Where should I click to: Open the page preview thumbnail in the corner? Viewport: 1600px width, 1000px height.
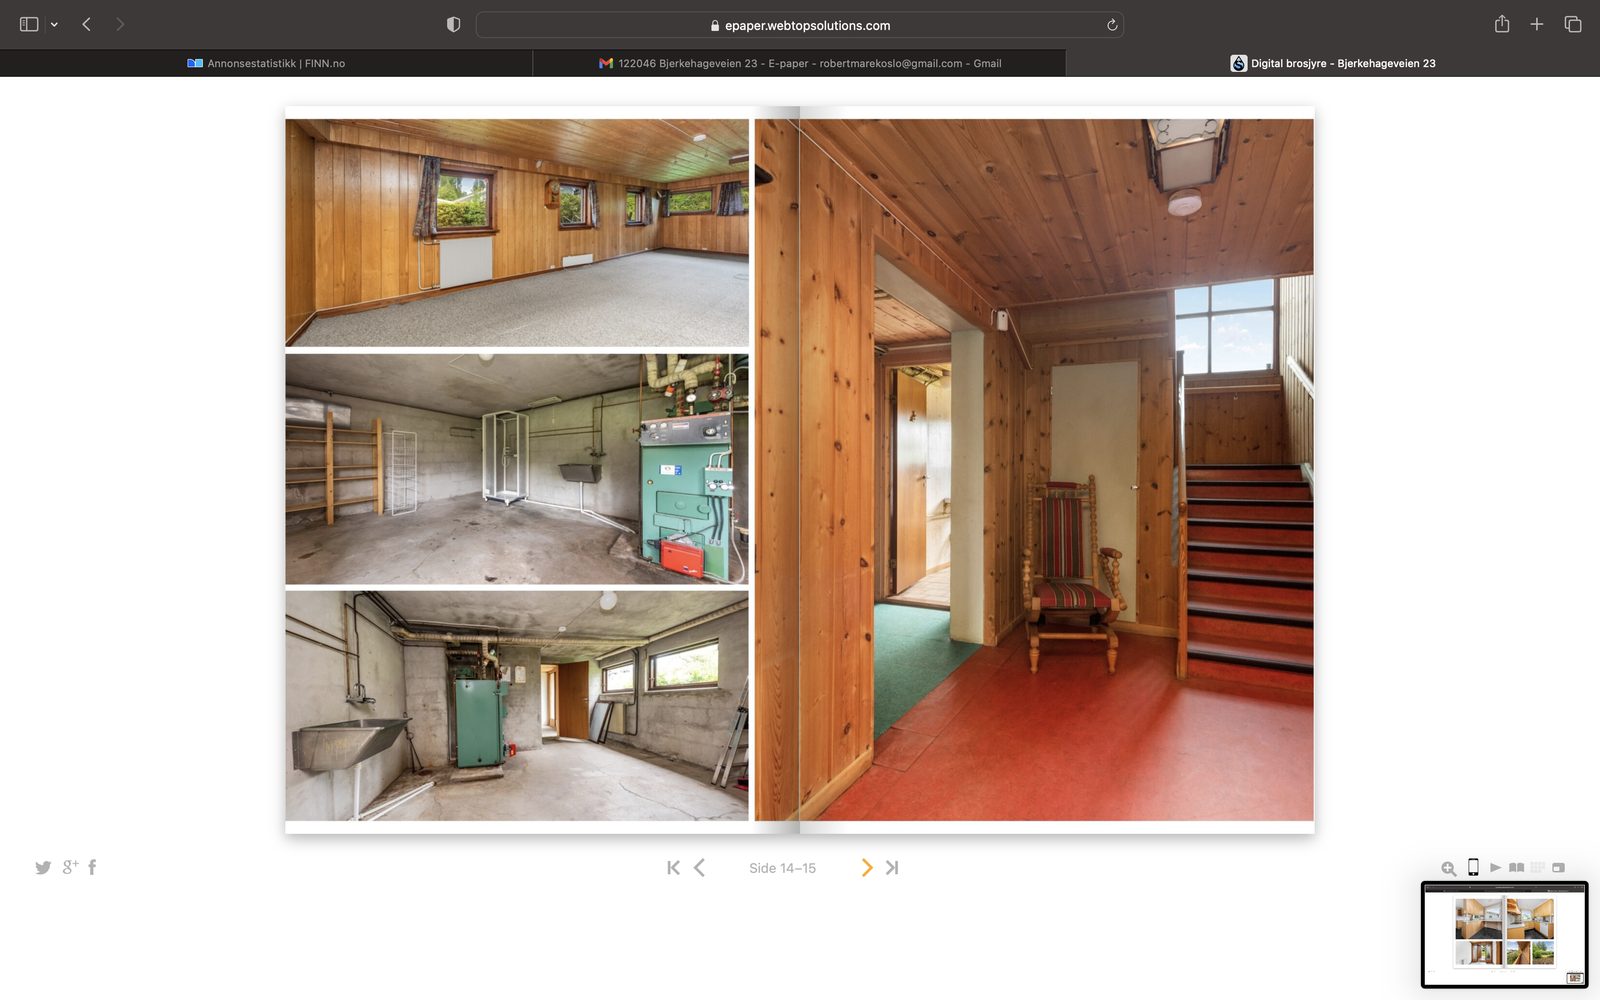[x=1504, y=935]
